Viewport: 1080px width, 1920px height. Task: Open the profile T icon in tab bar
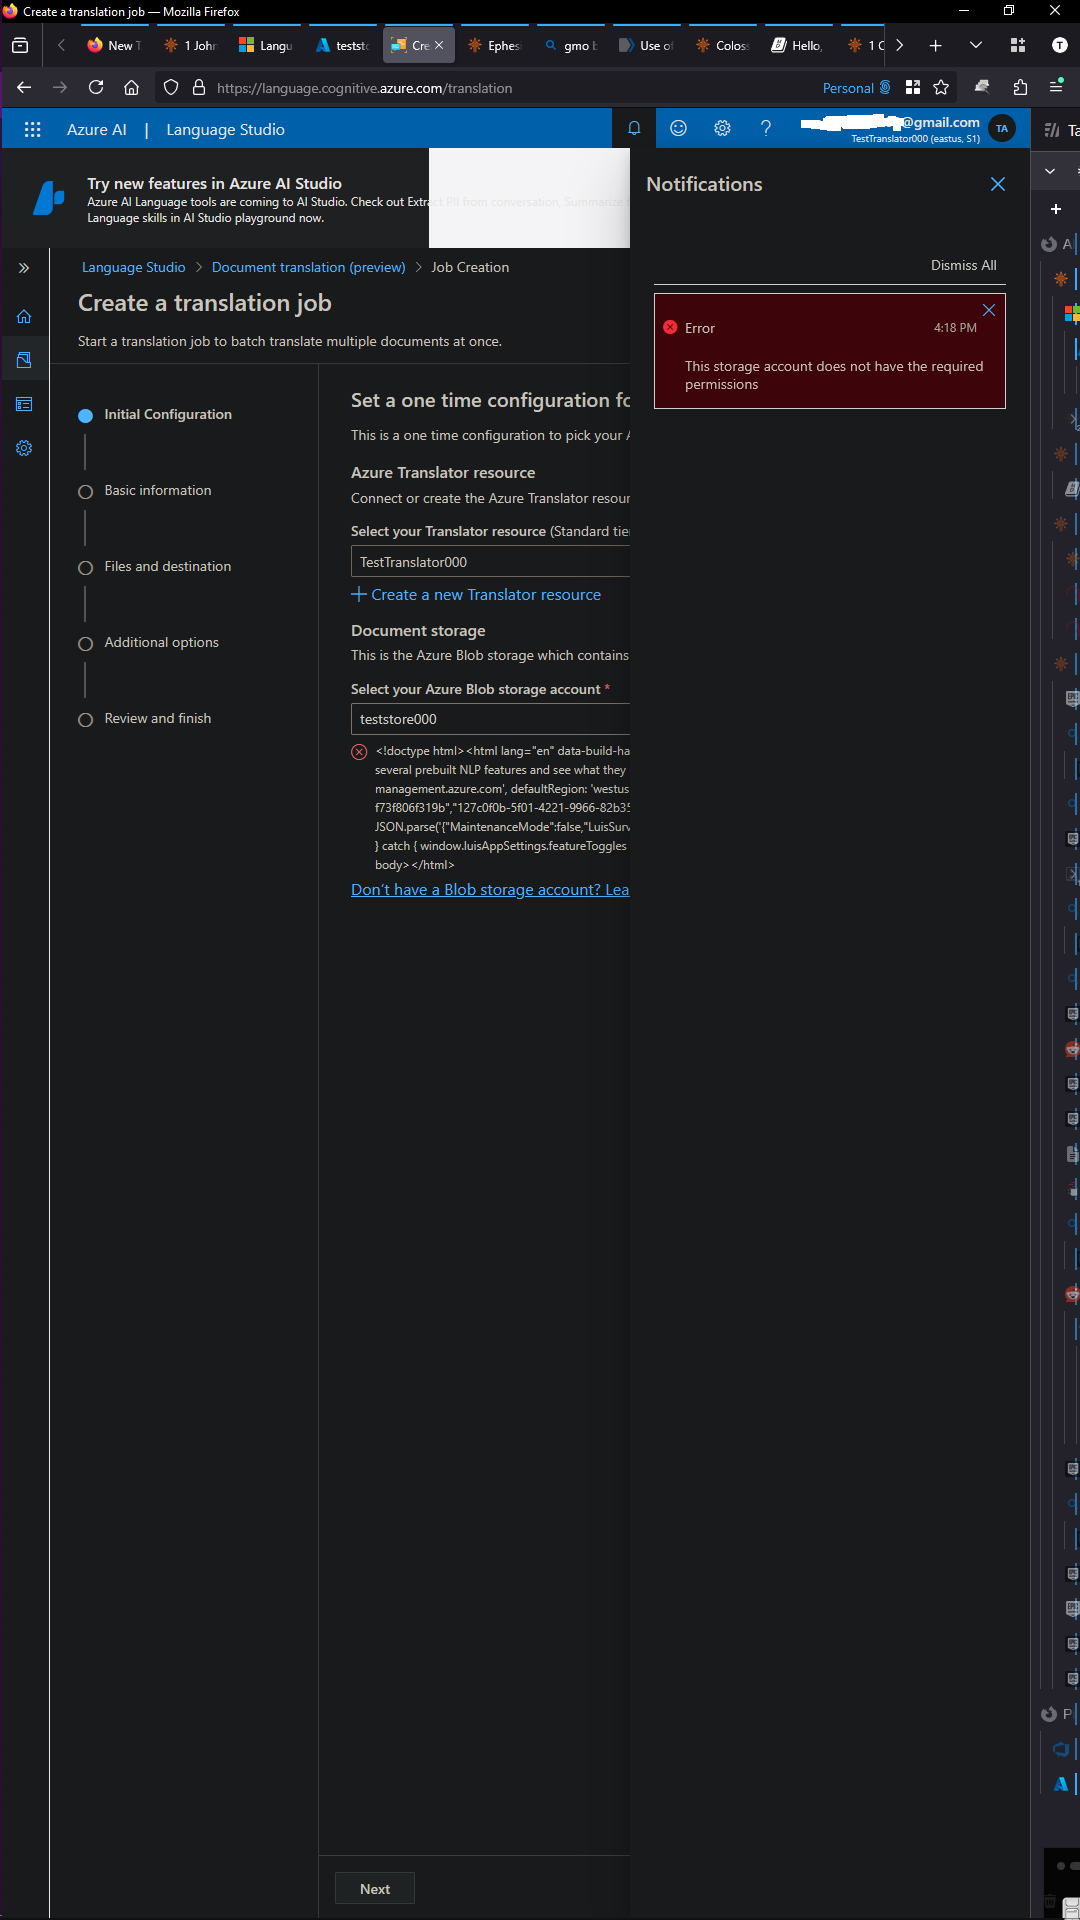point(1060,45)
